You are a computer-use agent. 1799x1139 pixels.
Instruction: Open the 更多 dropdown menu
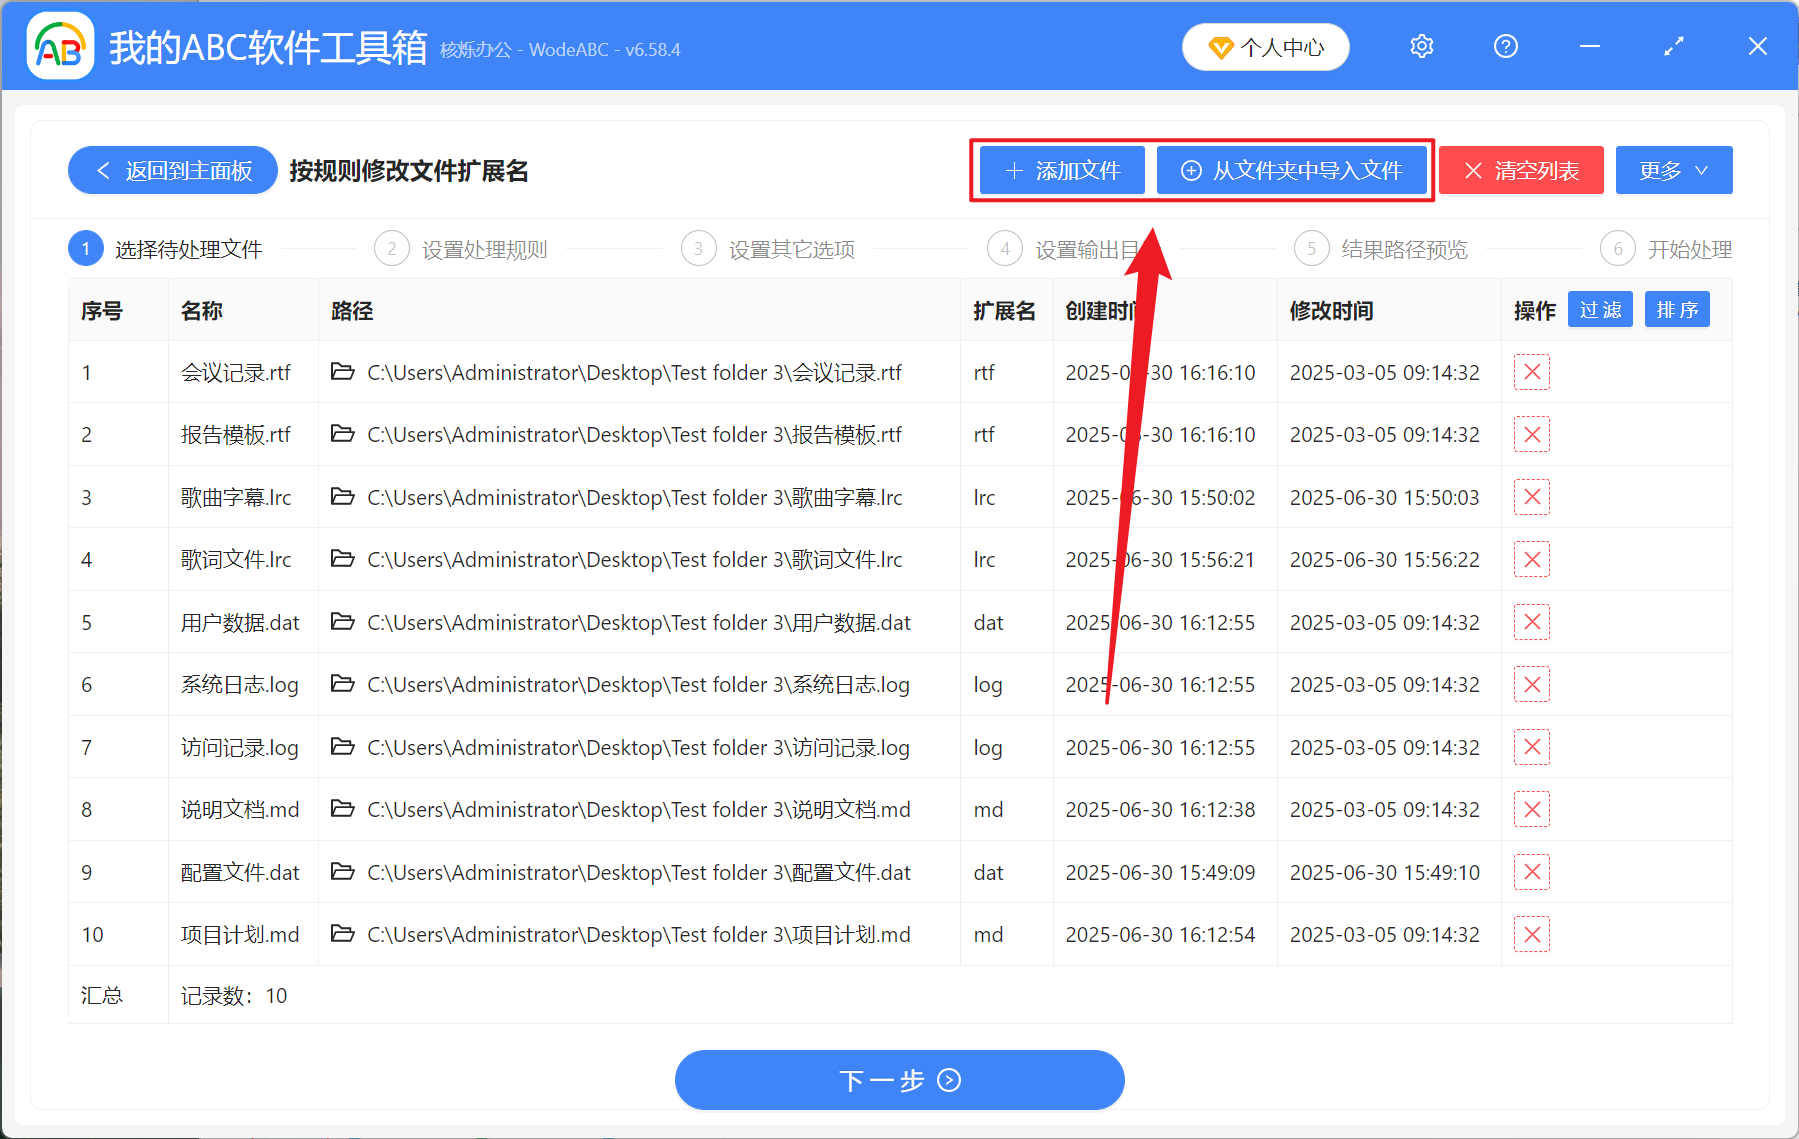[1672, 170]
